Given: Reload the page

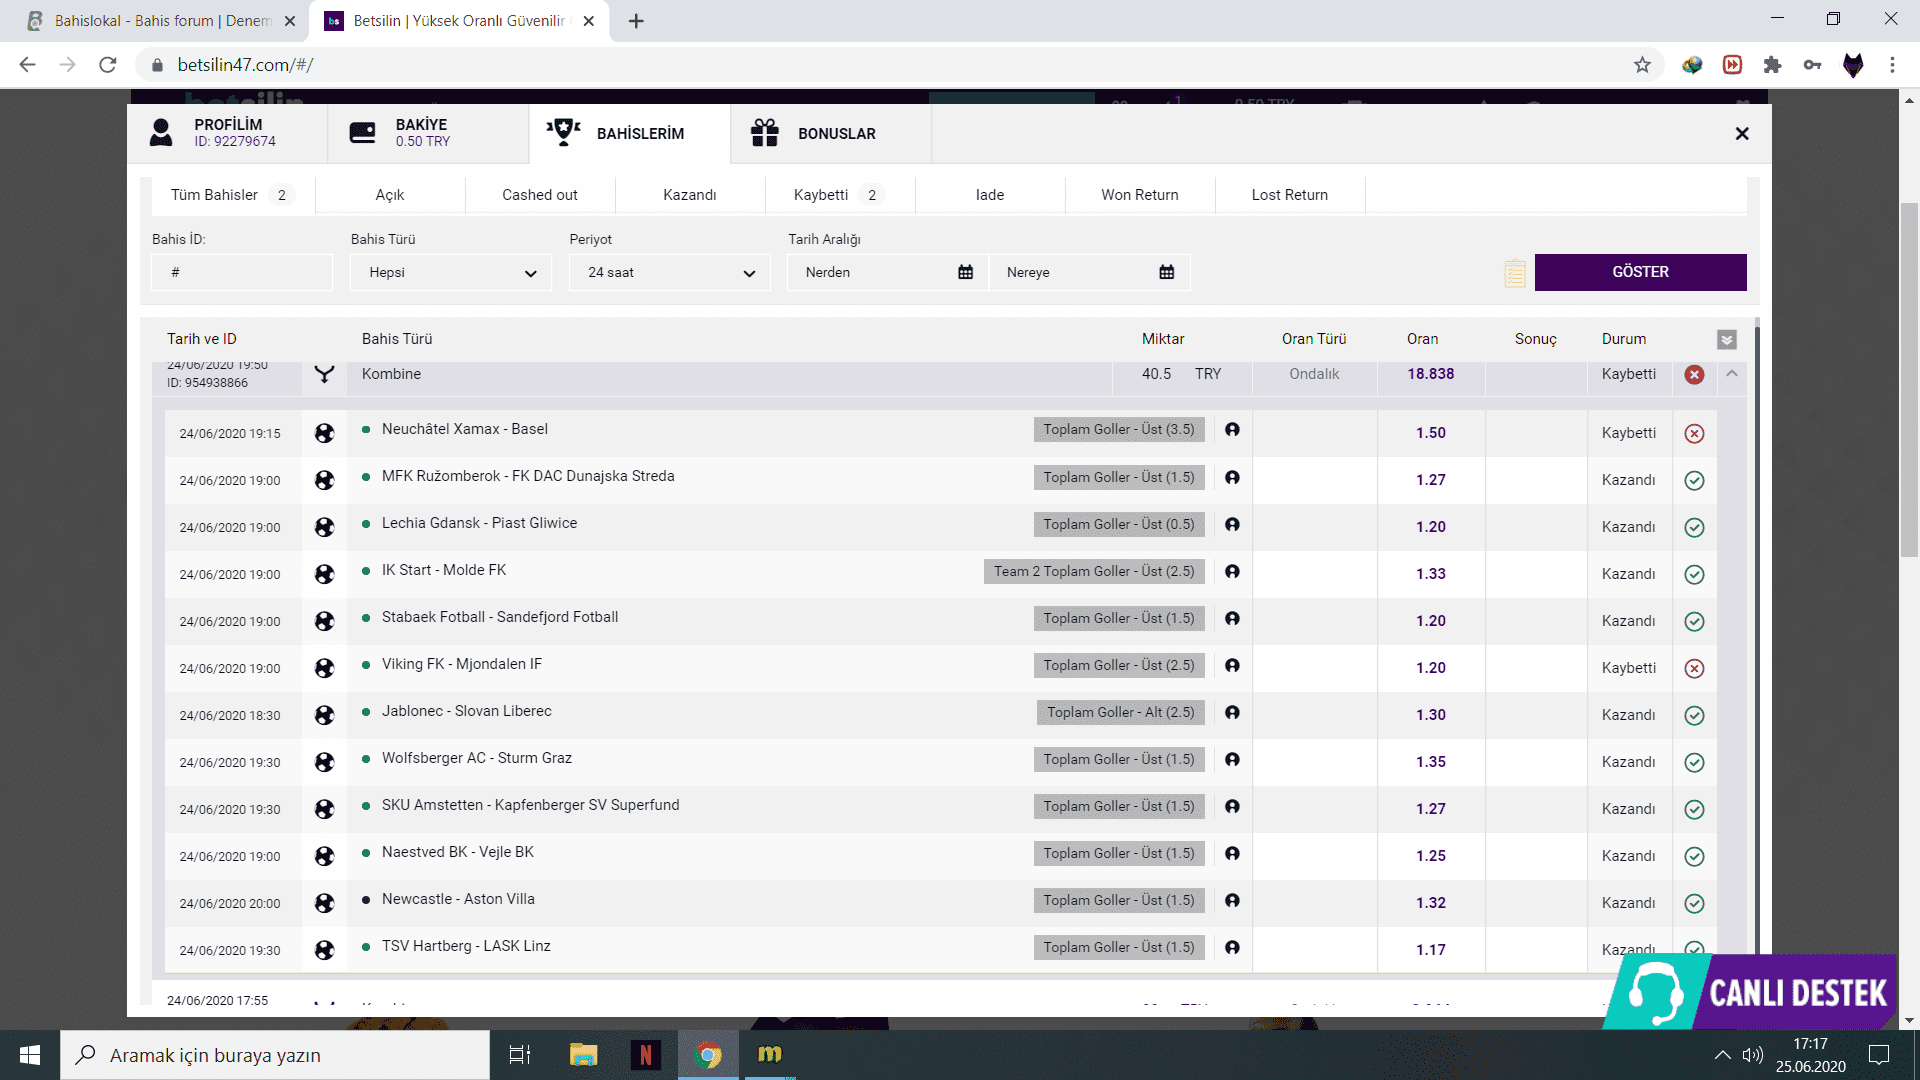Looking at the screenshot, I should point(108,65).
